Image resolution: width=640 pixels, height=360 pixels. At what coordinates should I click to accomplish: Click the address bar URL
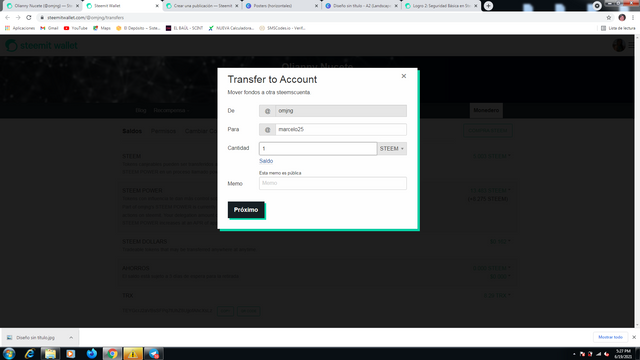click(85, 18)
